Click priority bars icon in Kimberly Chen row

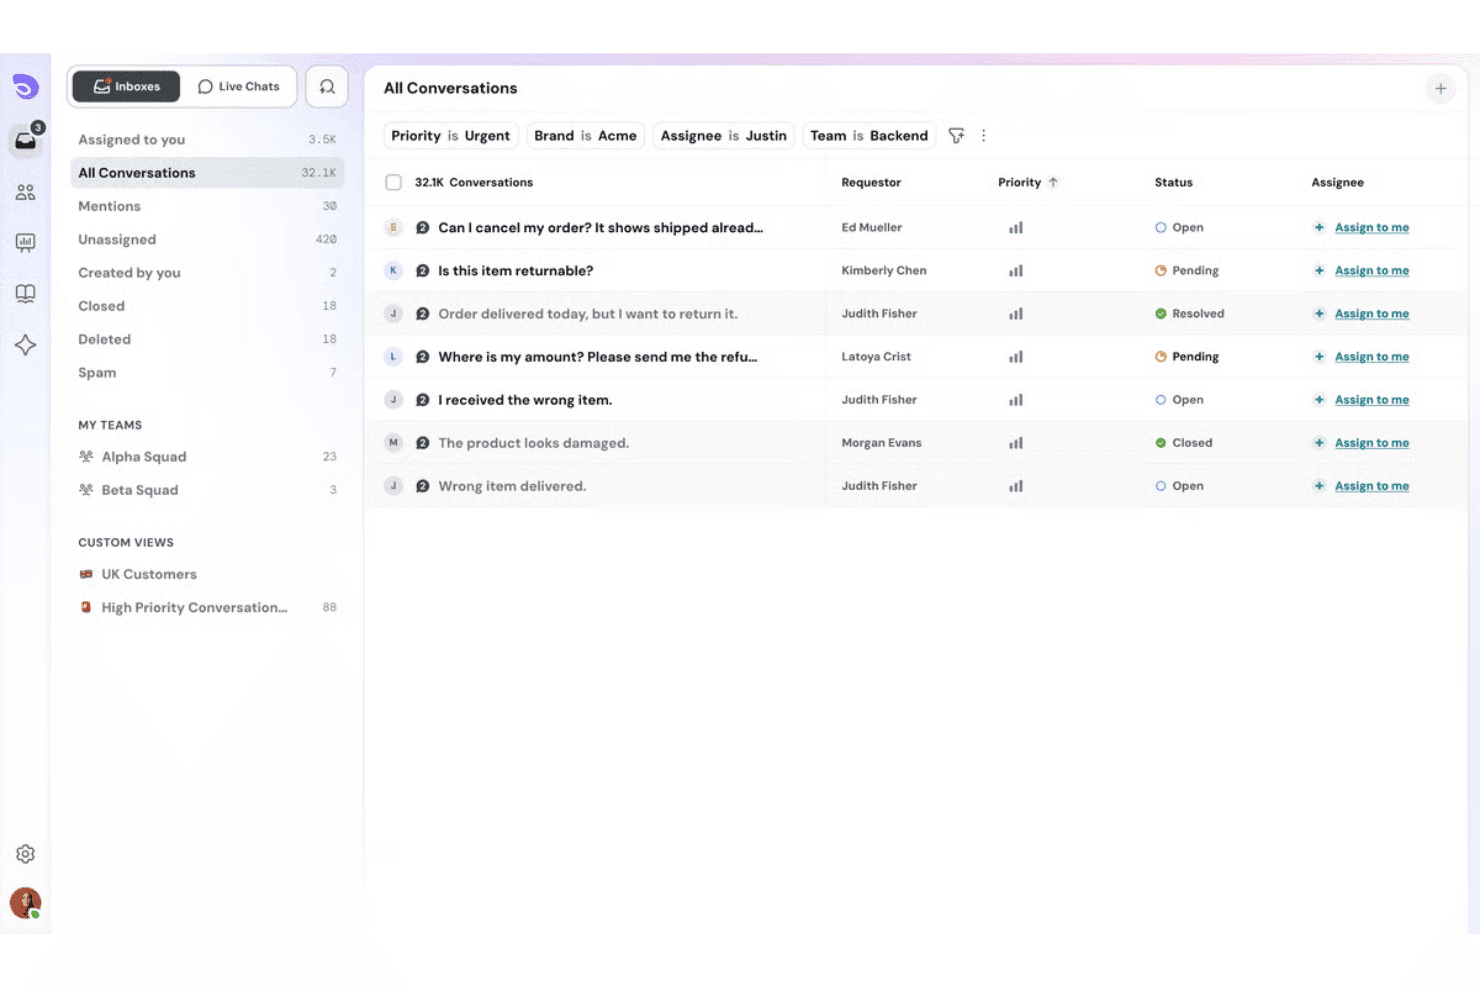click(x=1016, y=271)
